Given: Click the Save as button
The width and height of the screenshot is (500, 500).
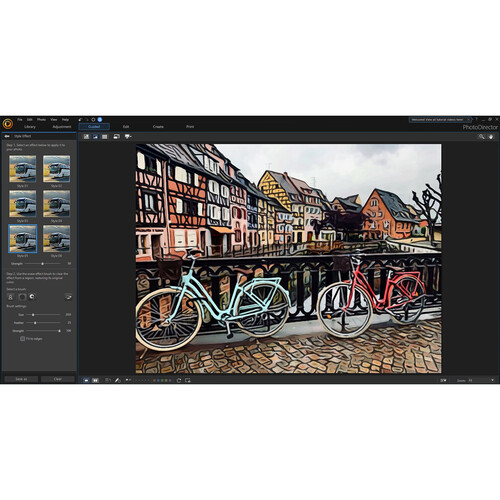Looking at the screenshot, I should [x=21, y=379].
